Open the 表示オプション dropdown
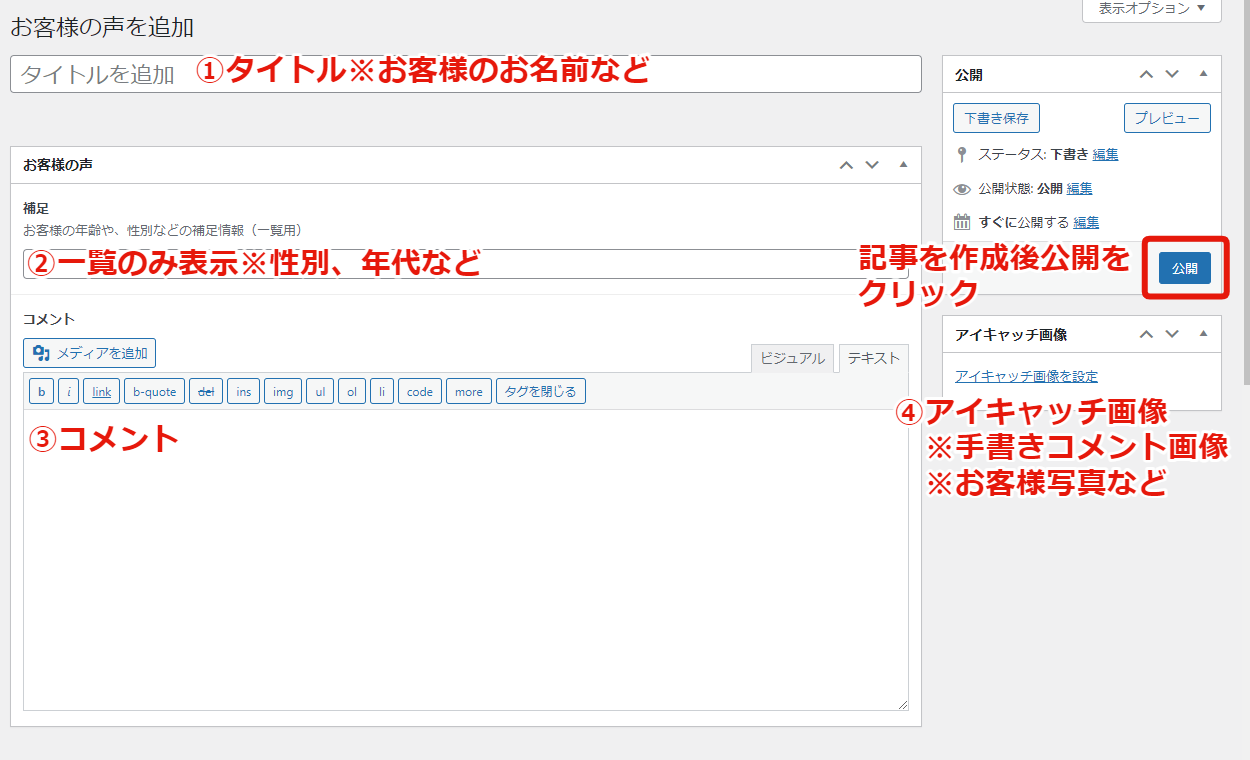 click(1152, 8)
